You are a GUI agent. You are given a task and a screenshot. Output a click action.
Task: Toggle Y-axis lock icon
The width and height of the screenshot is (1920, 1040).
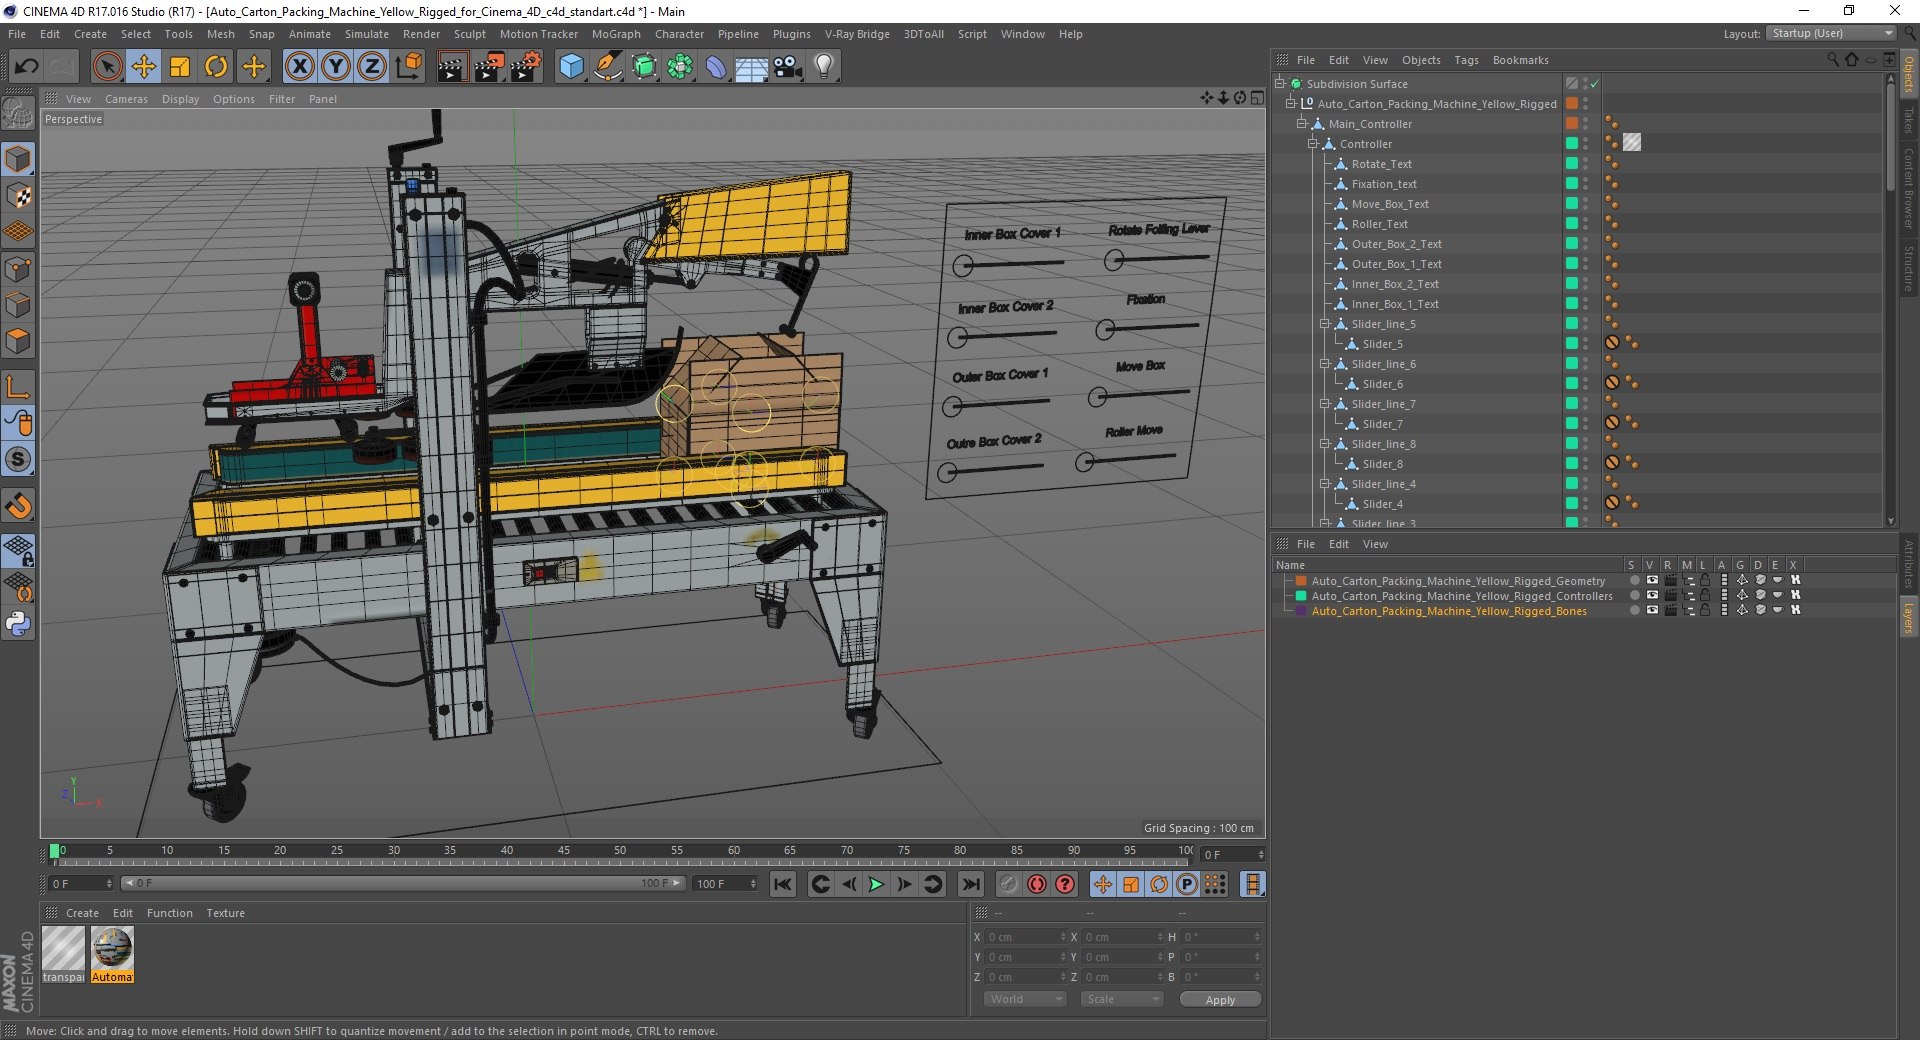pyautogui.click(x=336, y=67)
